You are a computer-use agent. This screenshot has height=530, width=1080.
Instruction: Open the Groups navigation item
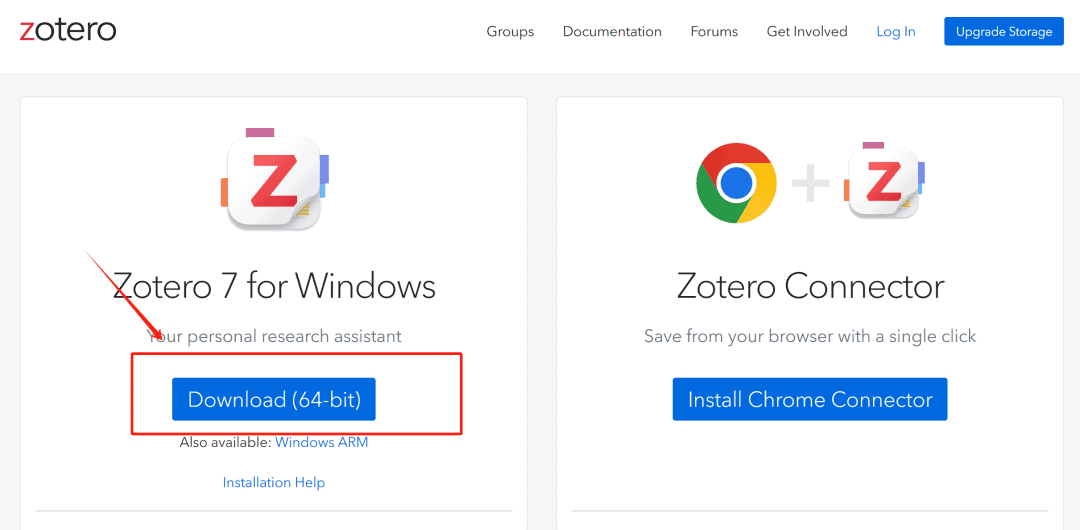[x=510, y=32]
